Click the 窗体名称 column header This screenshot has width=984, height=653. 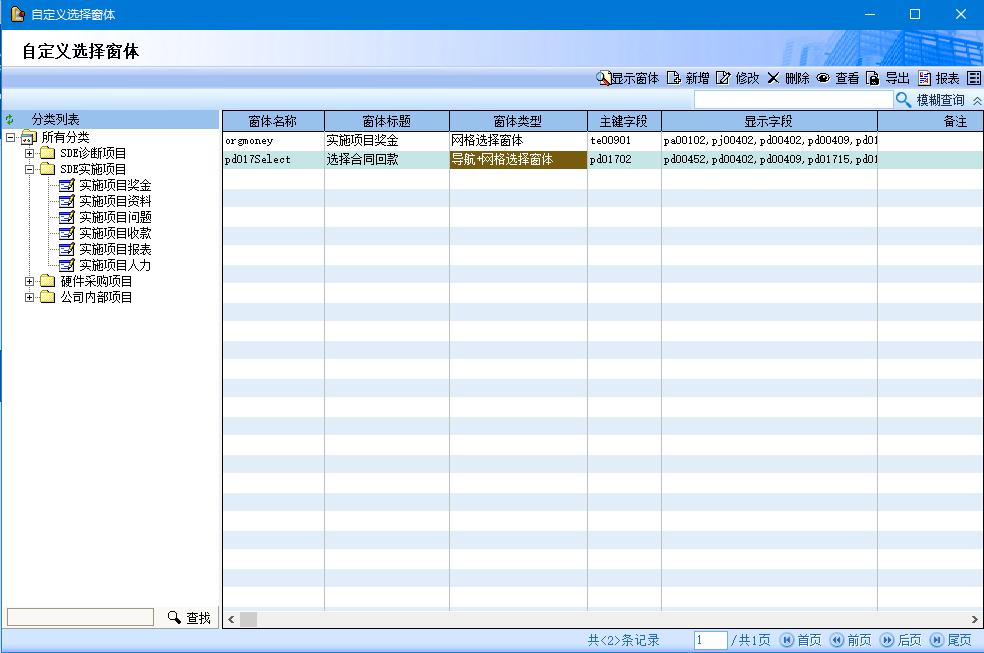point(272,121)
